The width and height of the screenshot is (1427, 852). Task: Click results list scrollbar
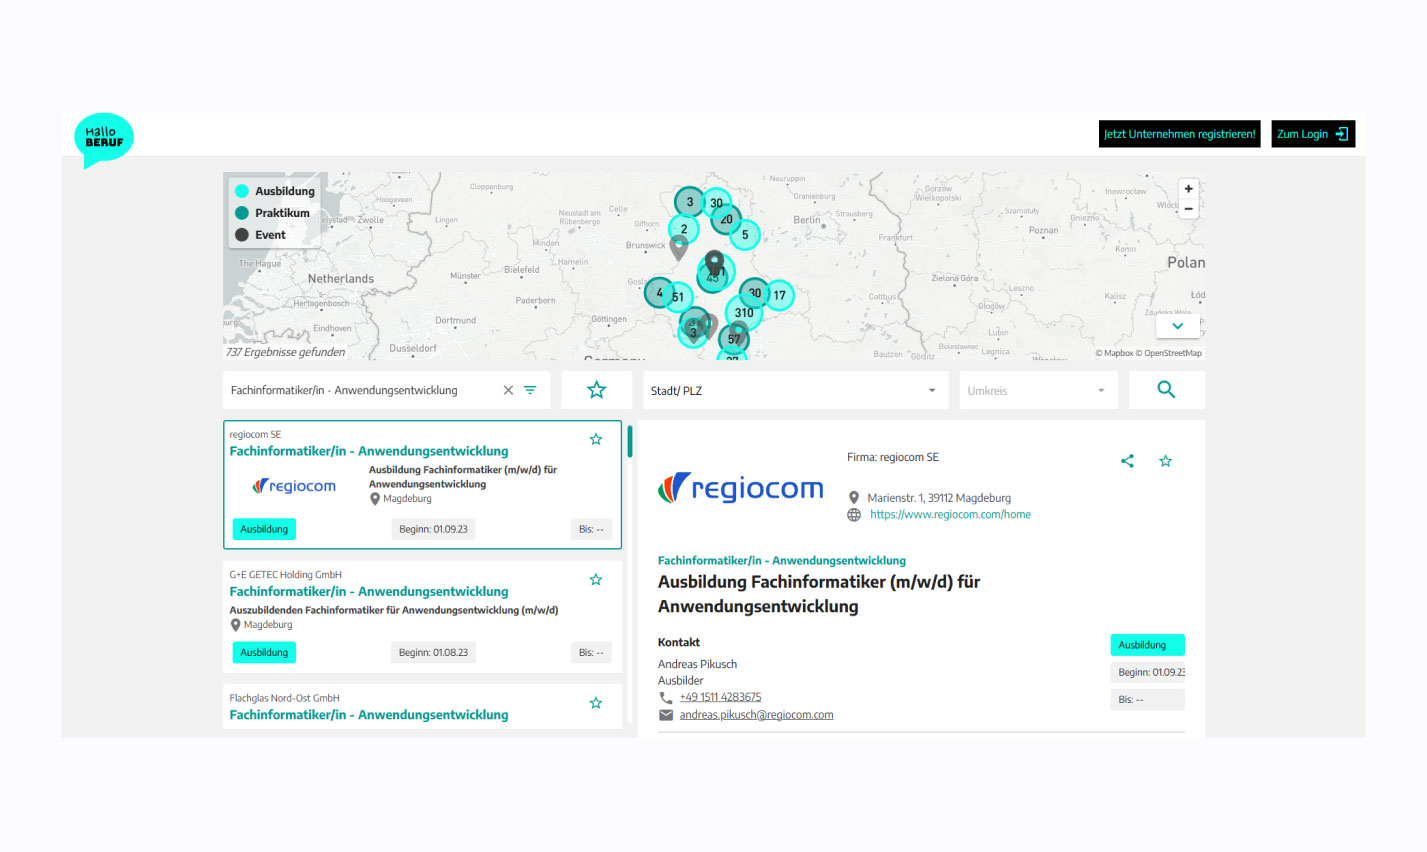click(x=630, y=441)
